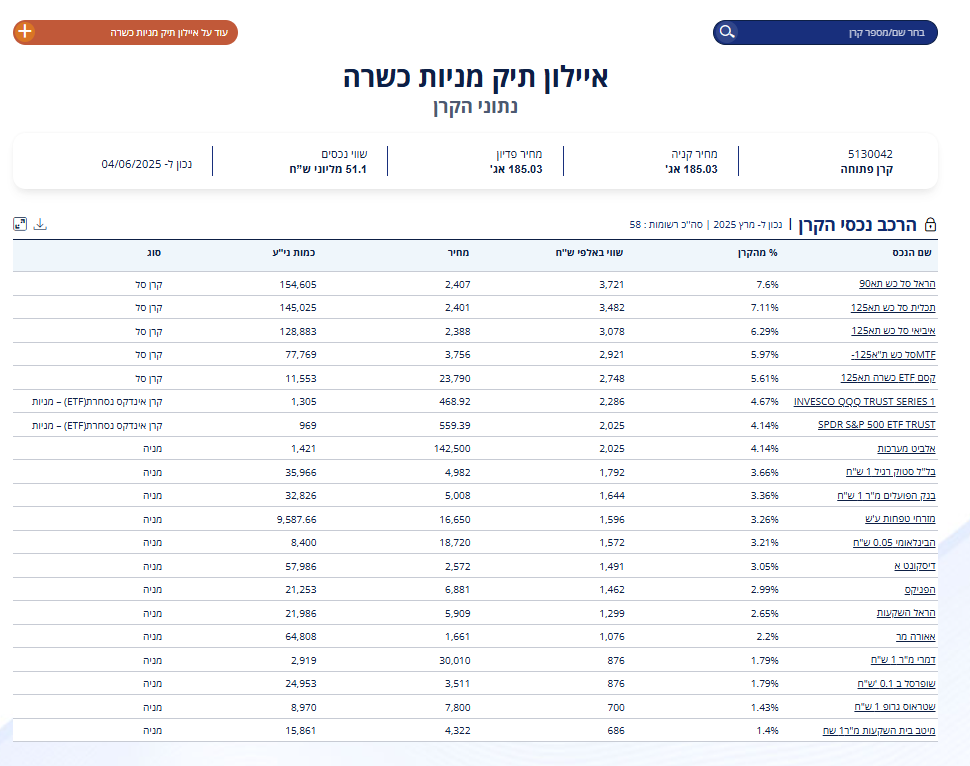Sort by the 'מחיר' column header
This screenshot has height=766, width=970.
point(459,253)
